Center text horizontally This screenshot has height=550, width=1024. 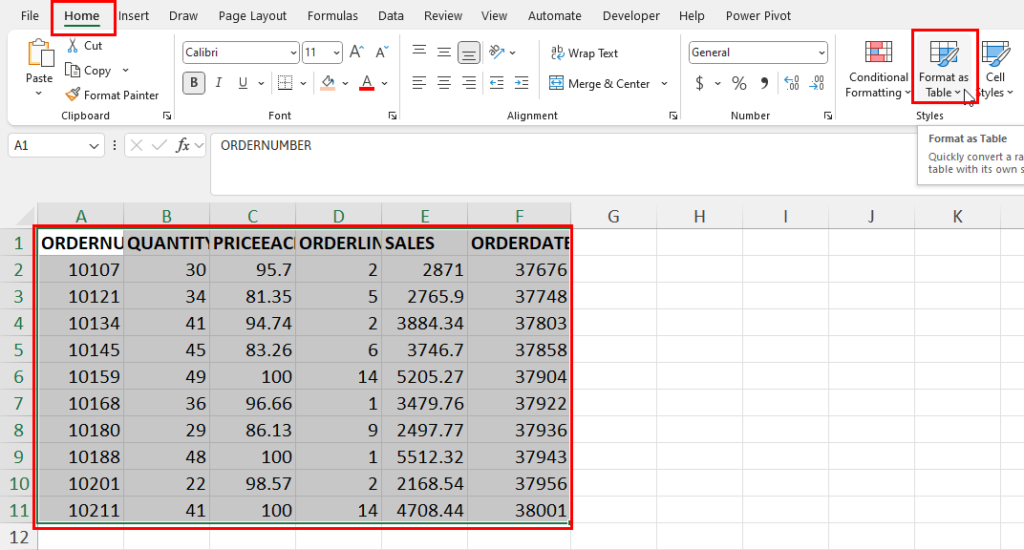click(x=444, y=83)
